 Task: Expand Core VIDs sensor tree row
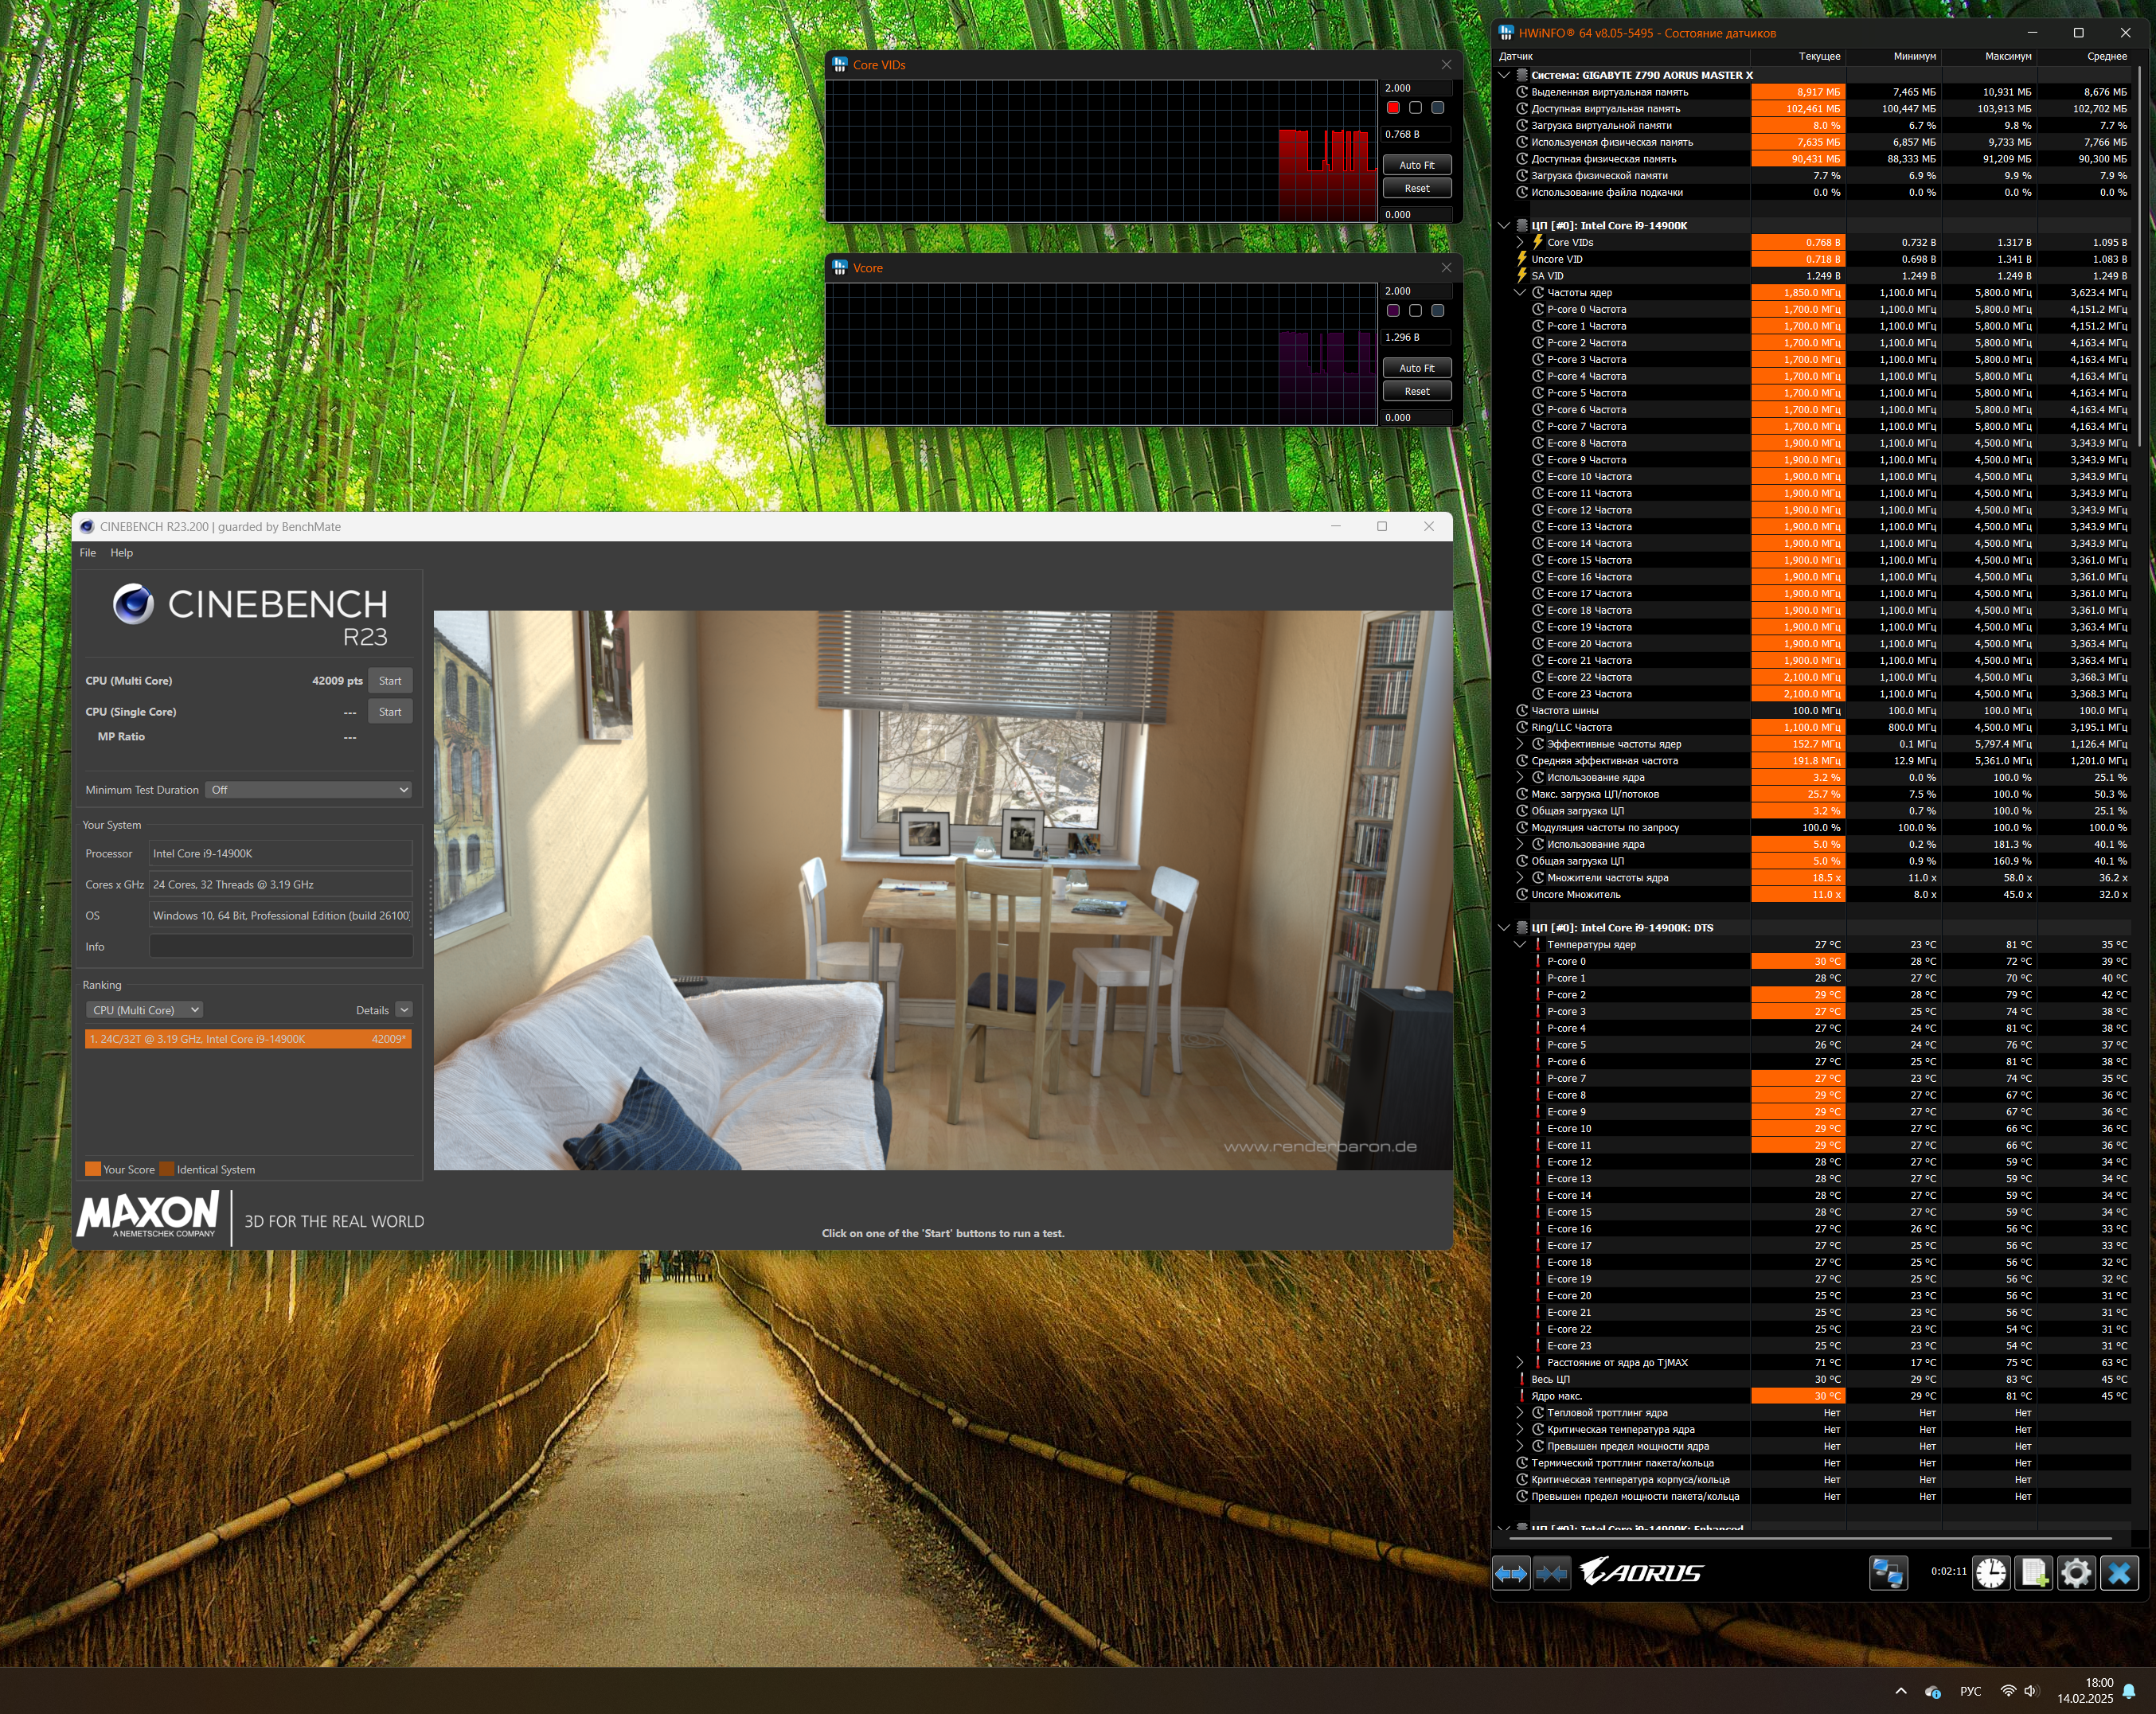pyautogui.click(x=1520, y=243)
